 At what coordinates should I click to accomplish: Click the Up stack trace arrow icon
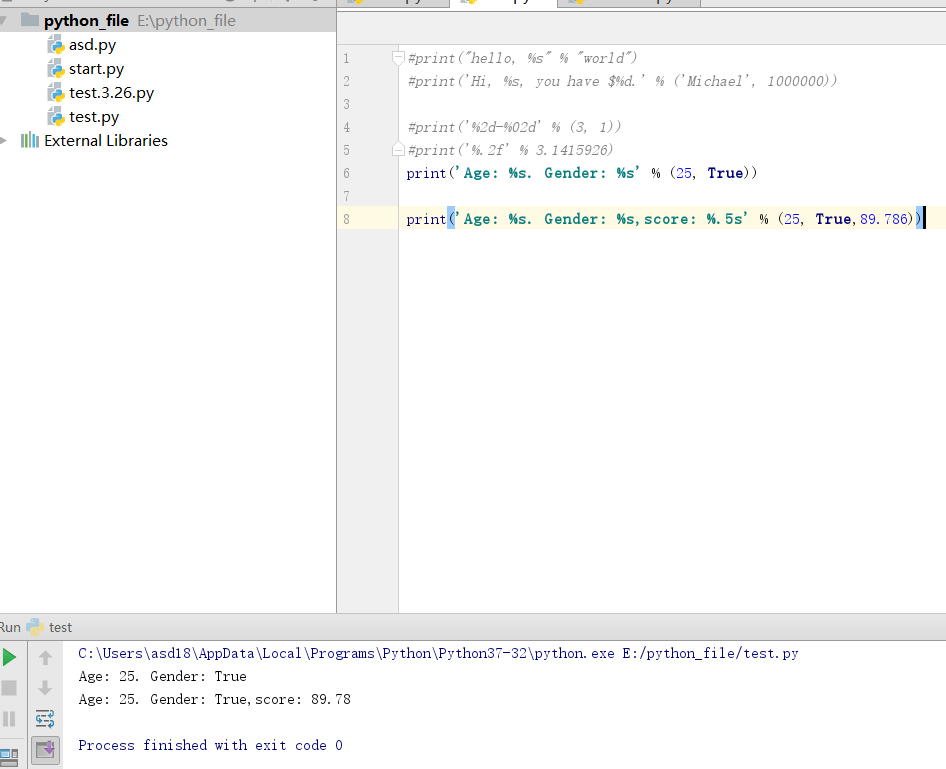click(45, 657)
